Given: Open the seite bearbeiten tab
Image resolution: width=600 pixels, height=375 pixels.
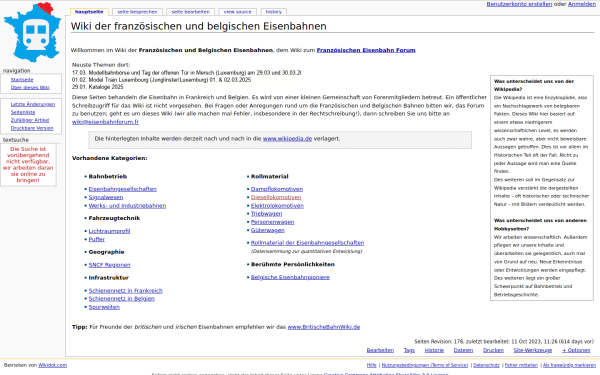Looking at the screenshot, I should coord(191,12).
